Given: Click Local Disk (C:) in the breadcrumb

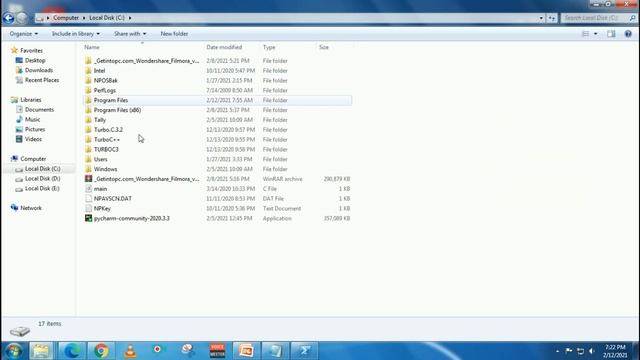Looking at the screenshot, I should [107, 18].
